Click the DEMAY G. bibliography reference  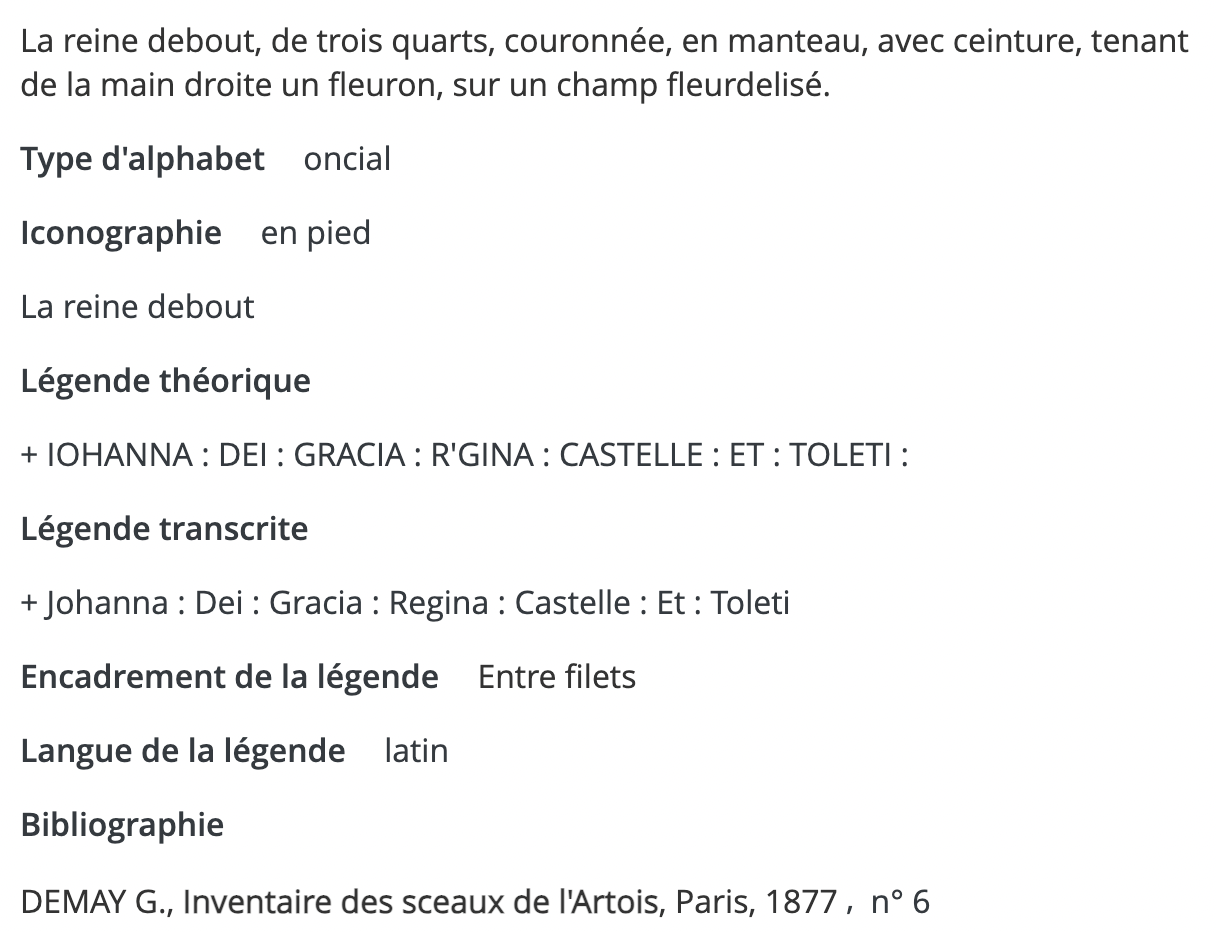coord(475,903)
